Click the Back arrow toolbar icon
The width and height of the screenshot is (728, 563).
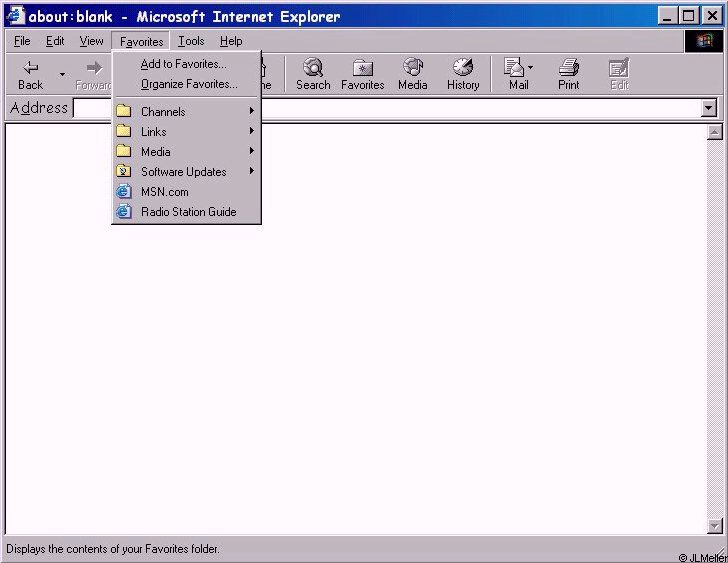click(31, 68)
